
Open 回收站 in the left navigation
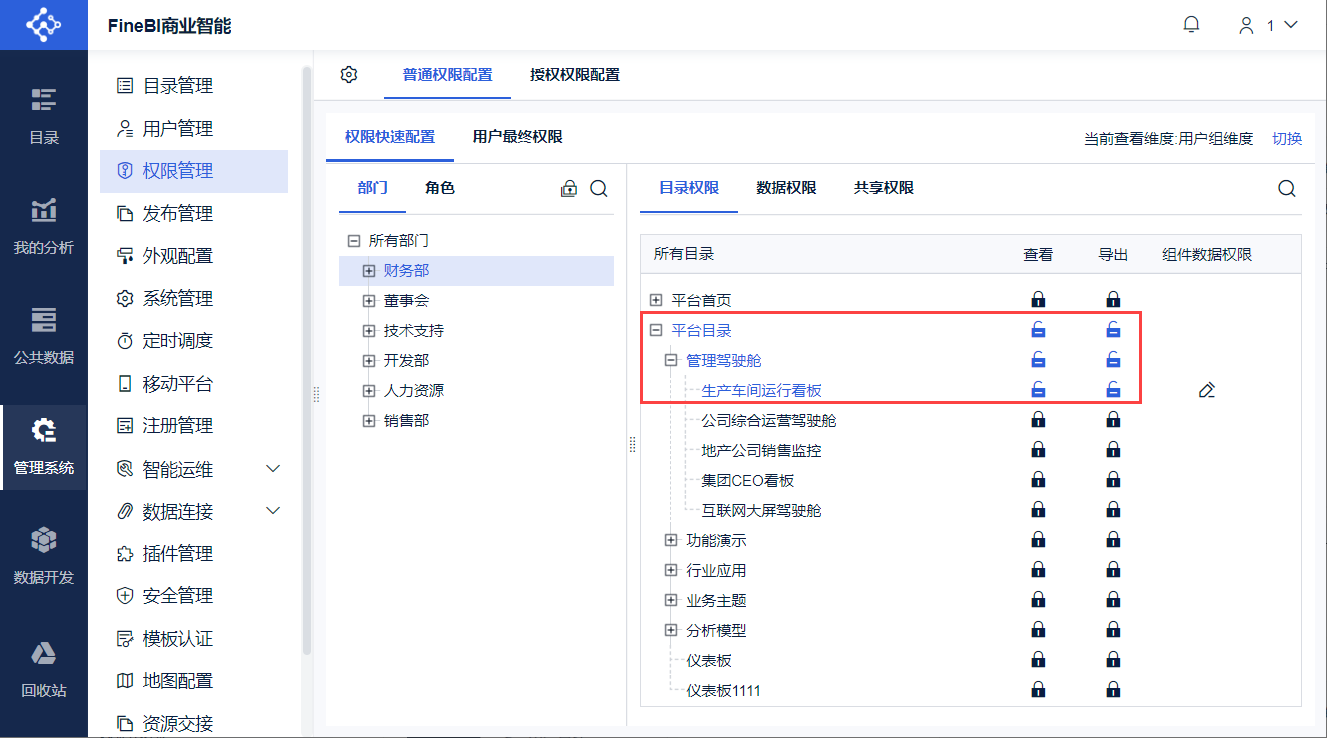click(x=44, y=668)
